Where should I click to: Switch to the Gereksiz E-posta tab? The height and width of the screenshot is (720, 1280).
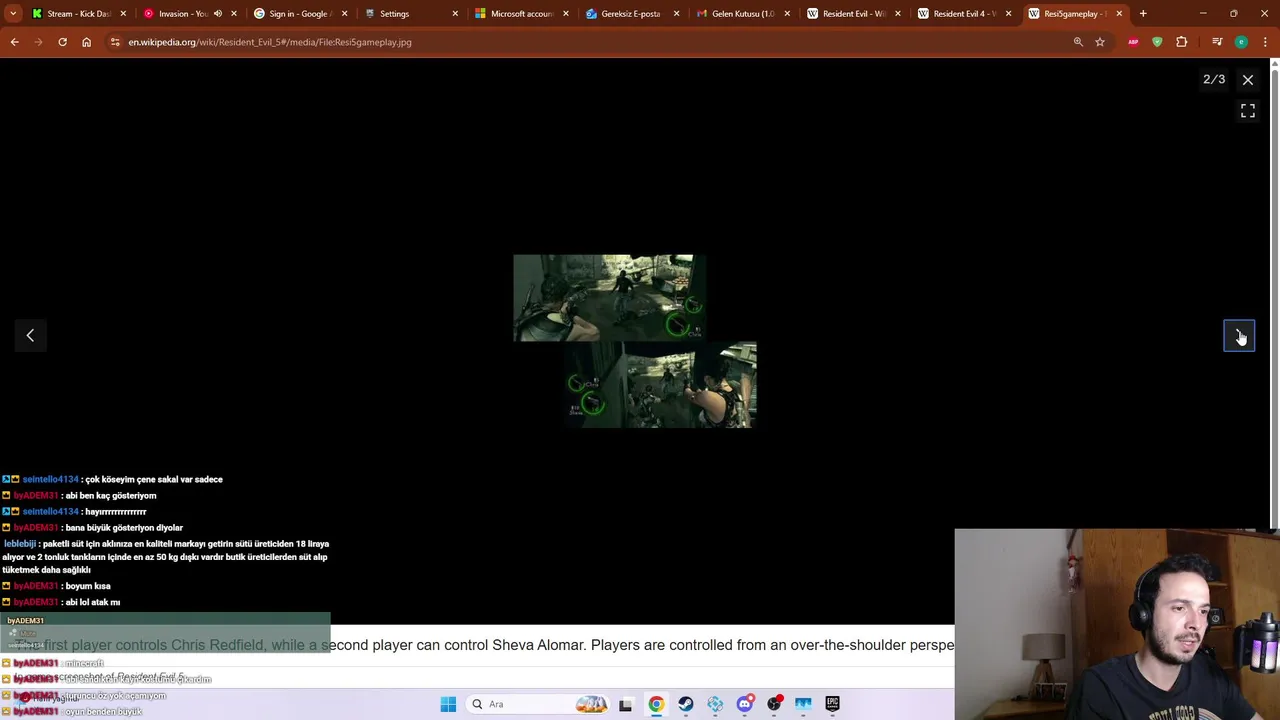pyautogui.click(x=630, y=14)
